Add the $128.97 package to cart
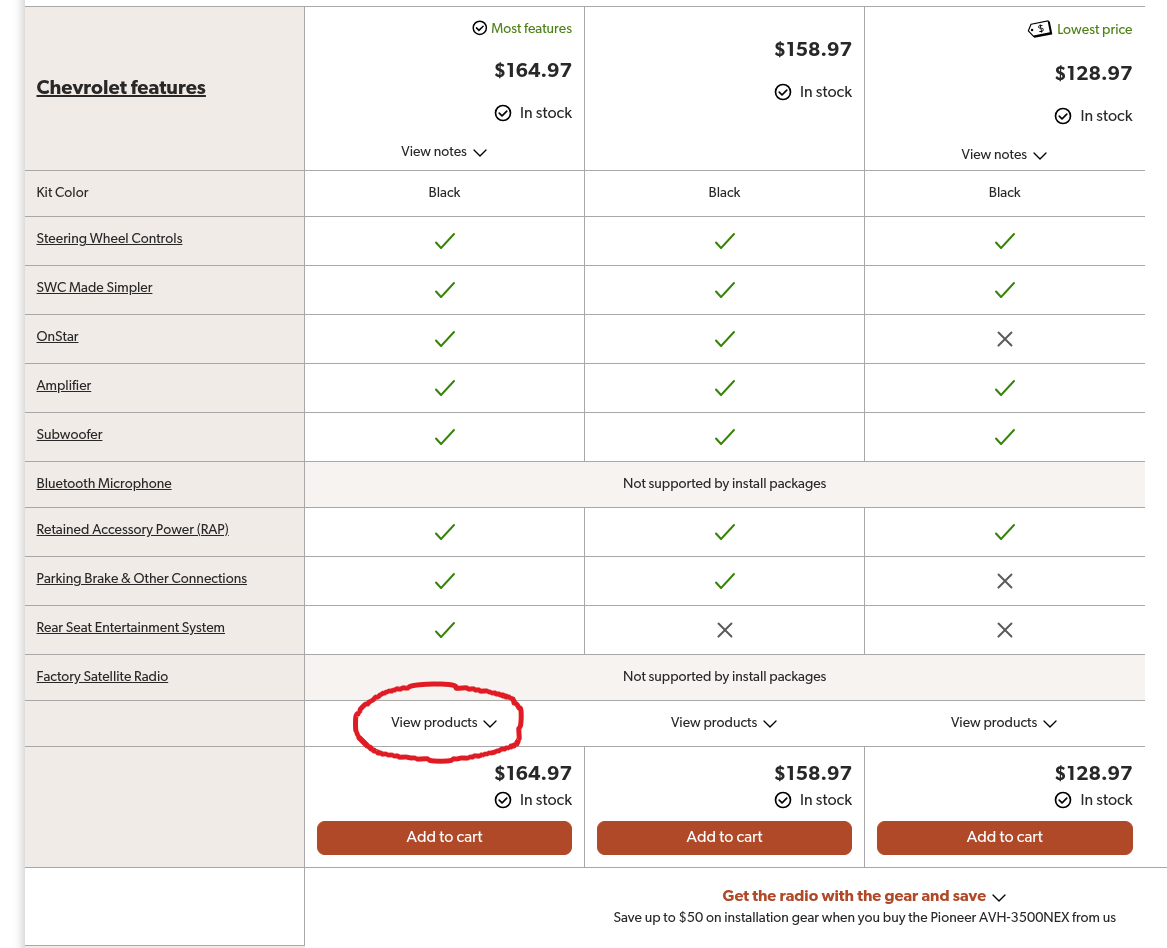The height and width of the screenshot is (948, 1167). click(1004, 837)
